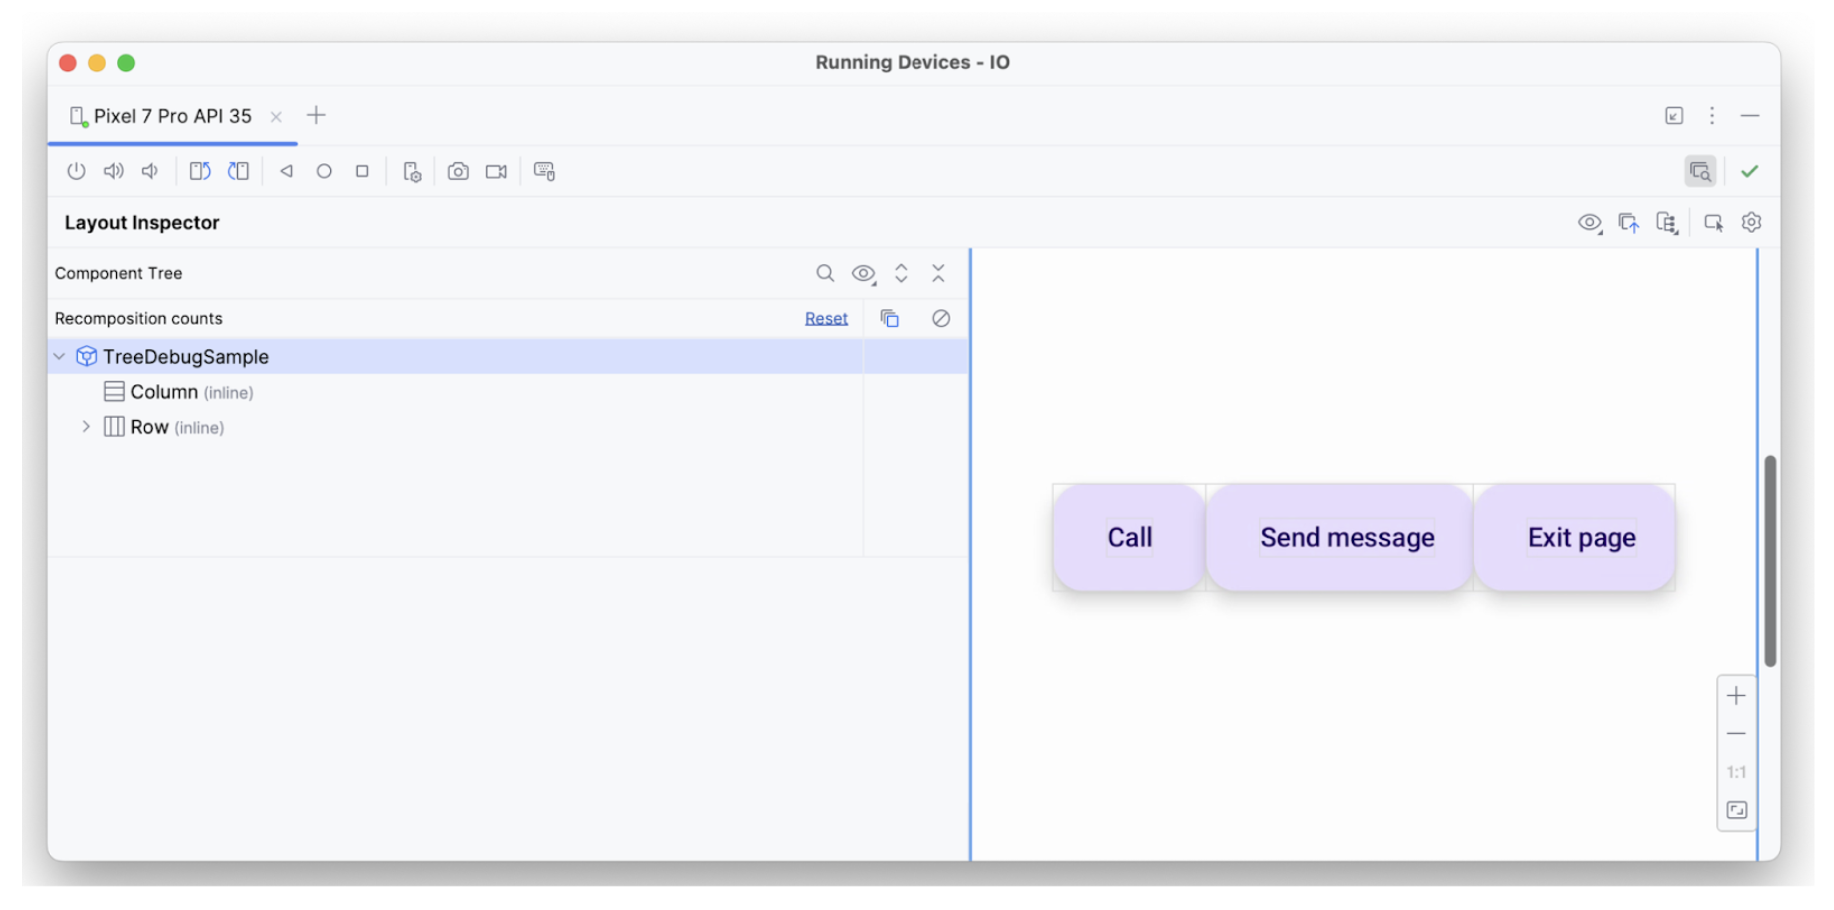Rotate the device counterclockwise
Image resolution: width=1834 pixels, height=910 pixels.
pyautogui.click(x=199, y=170)
